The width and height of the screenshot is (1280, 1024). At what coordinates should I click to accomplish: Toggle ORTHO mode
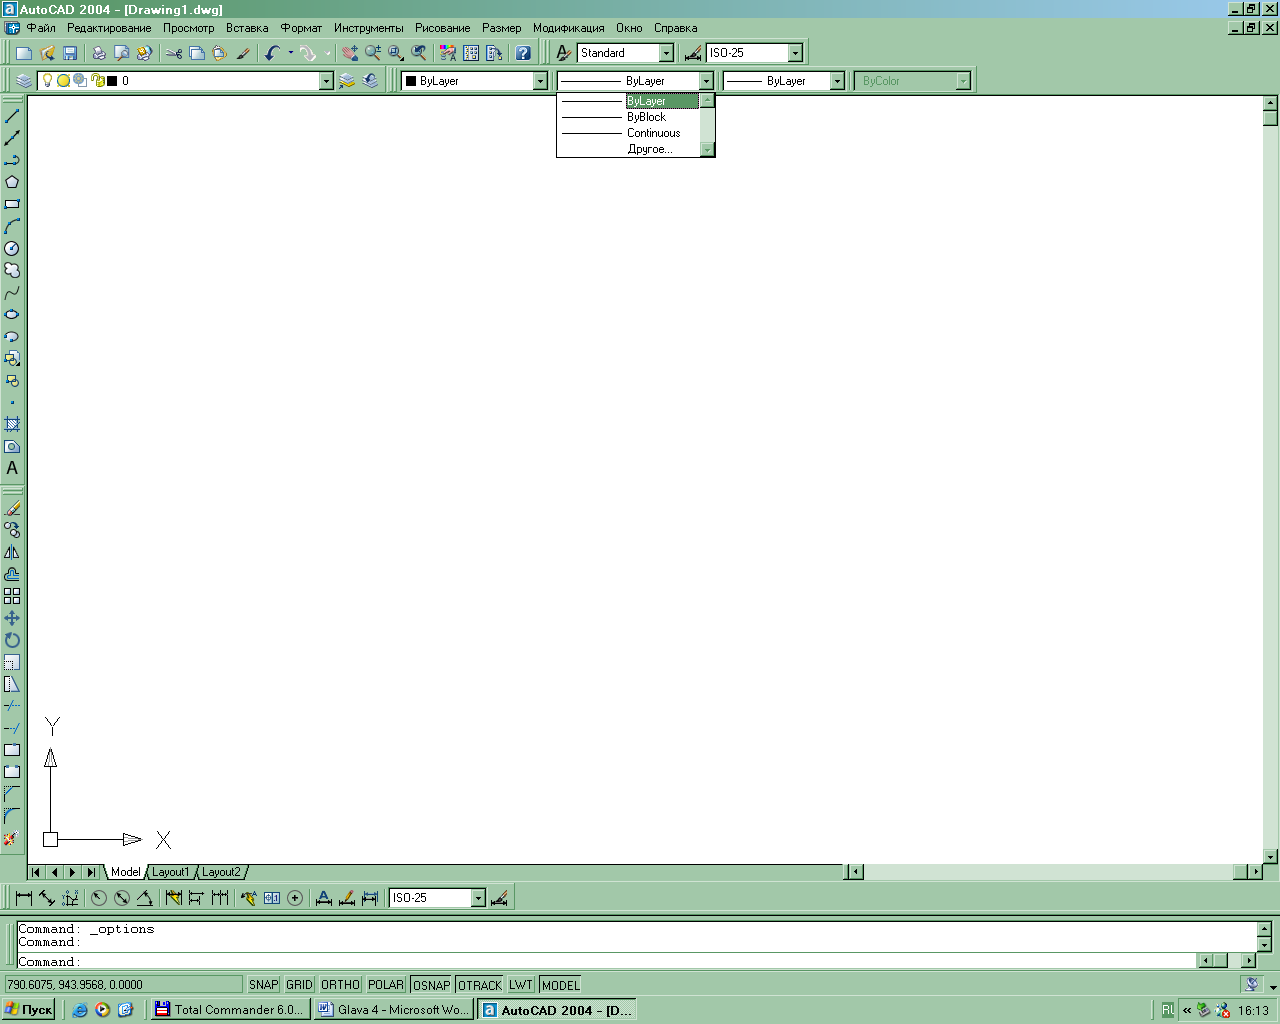(x=340, y=985)
